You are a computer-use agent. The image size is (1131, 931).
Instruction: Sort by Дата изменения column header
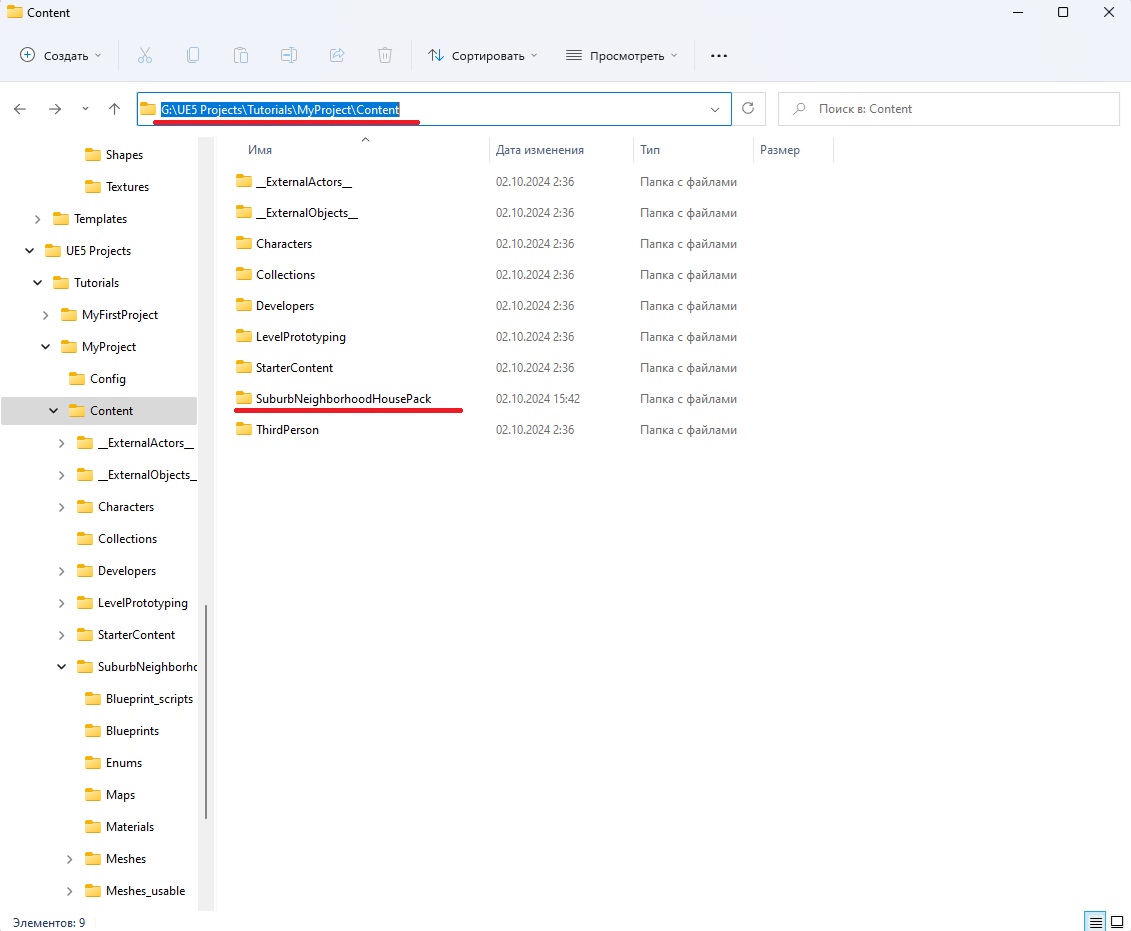tap(540, 150)
